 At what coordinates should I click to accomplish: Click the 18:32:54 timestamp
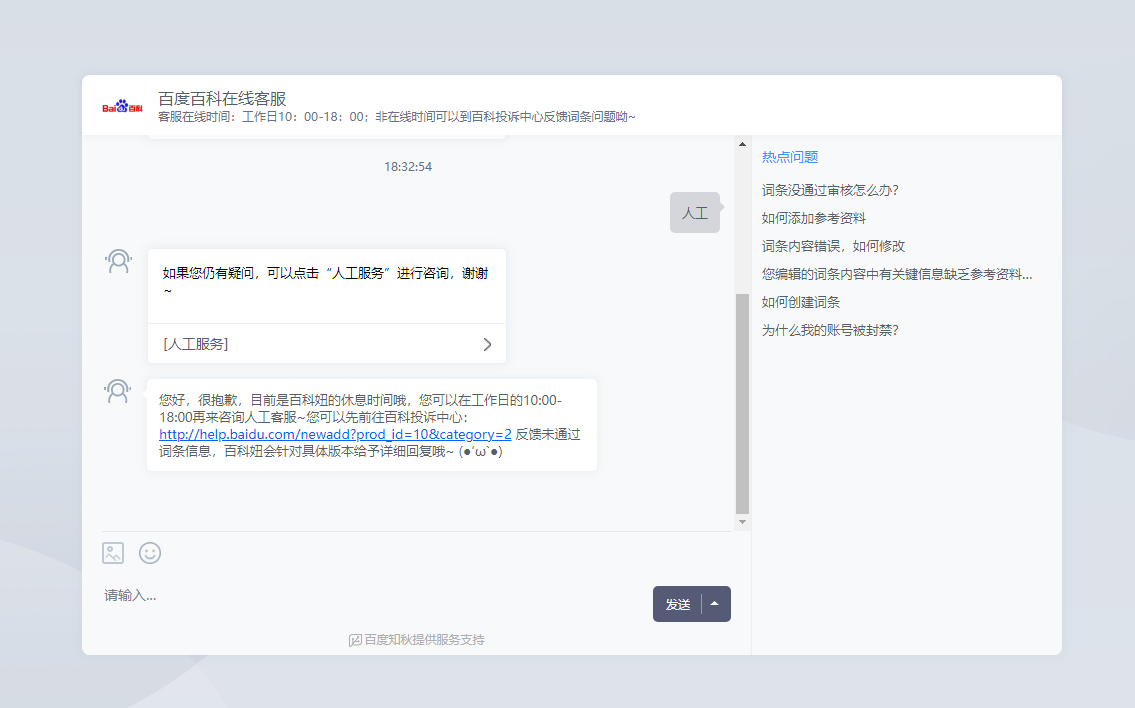pyautogui.click(x=408, y=167)
